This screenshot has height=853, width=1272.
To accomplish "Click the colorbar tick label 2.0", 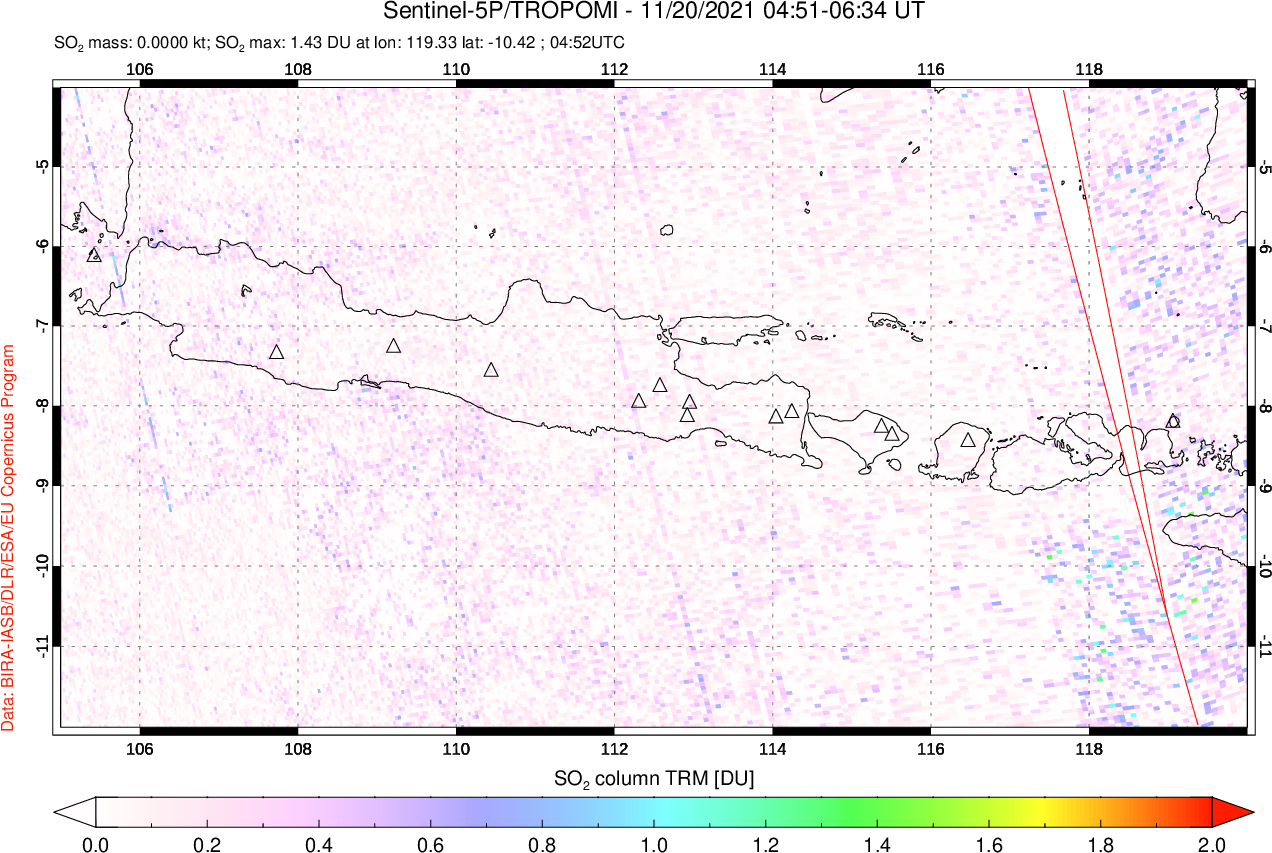I will coord(1212,843).
